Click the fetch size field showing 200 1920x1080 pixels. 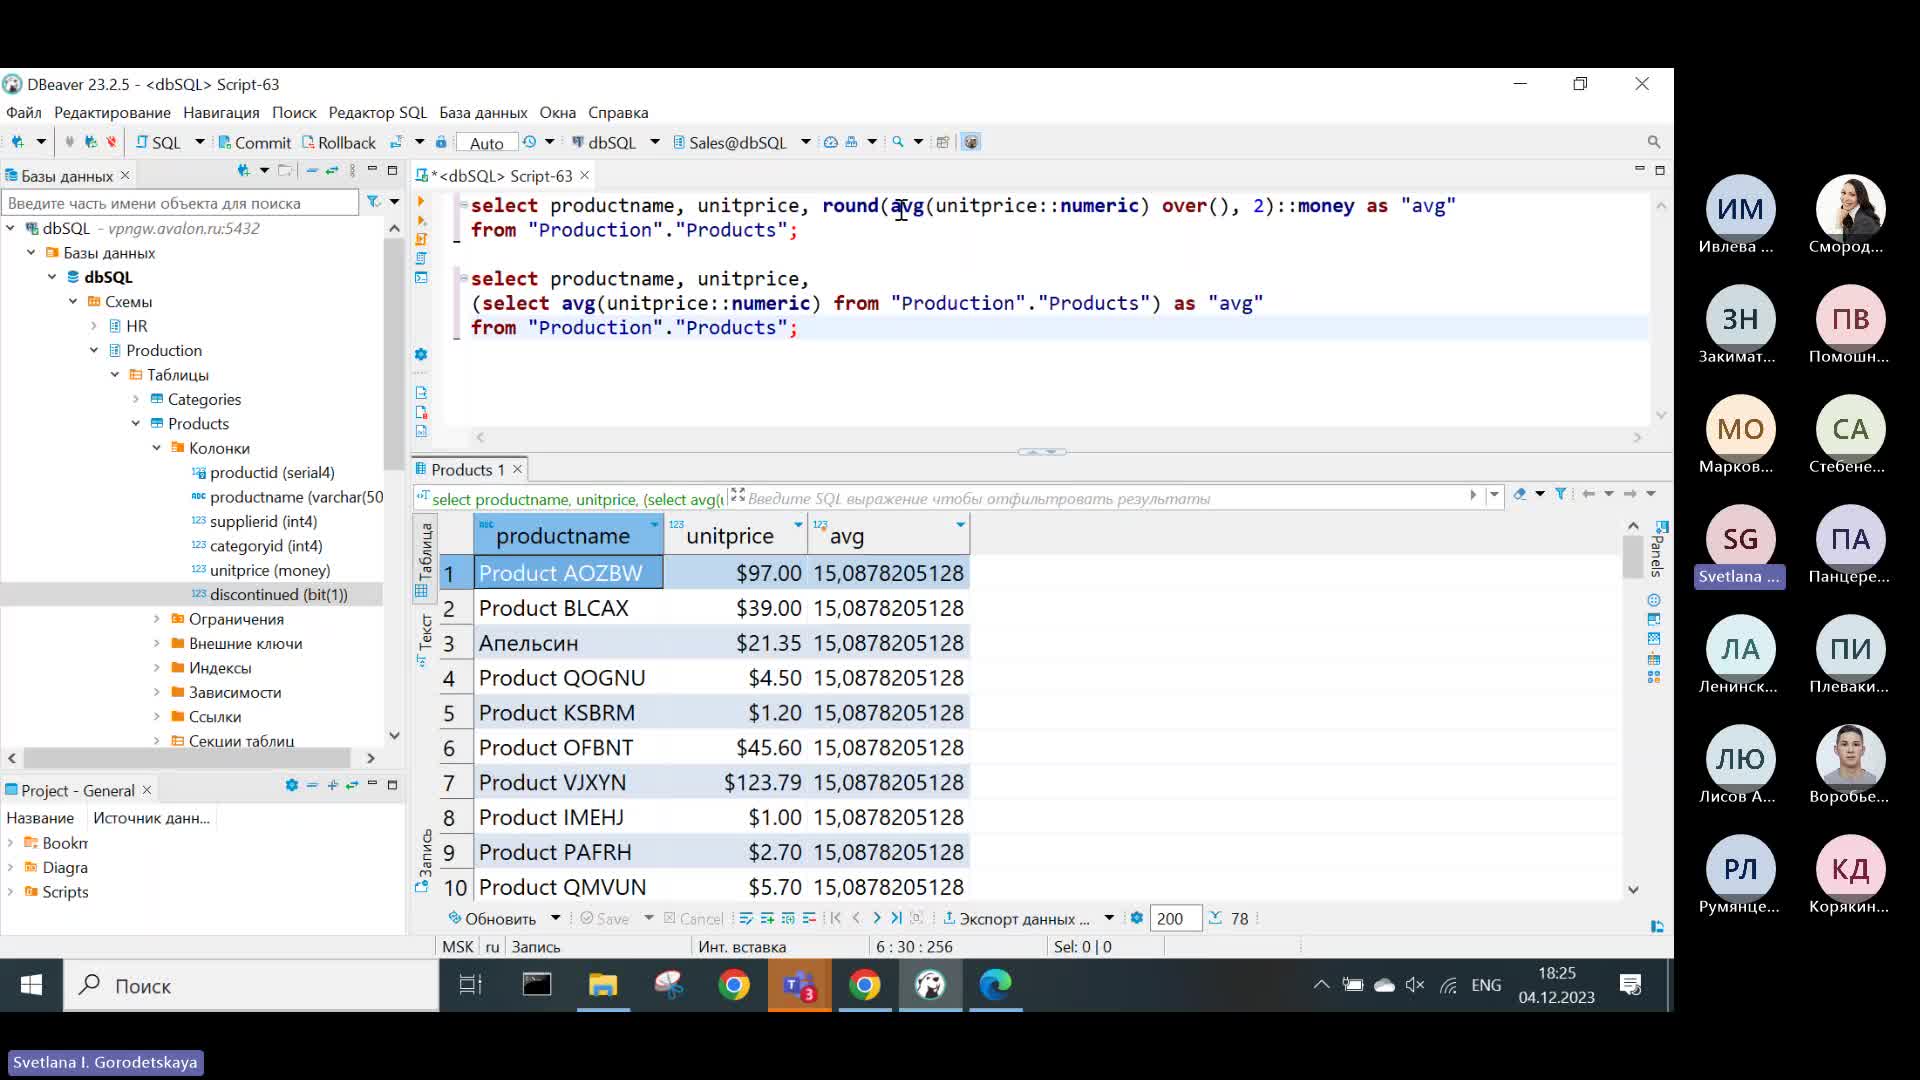(x=1175, y=918)
